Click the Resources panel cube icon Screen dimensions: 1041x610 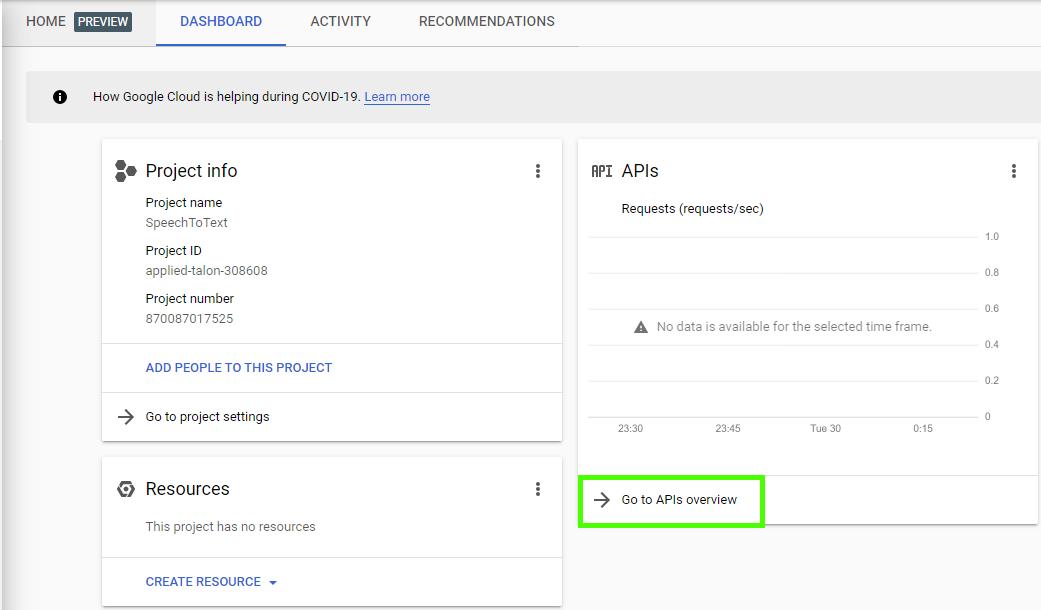coord(125,488)
